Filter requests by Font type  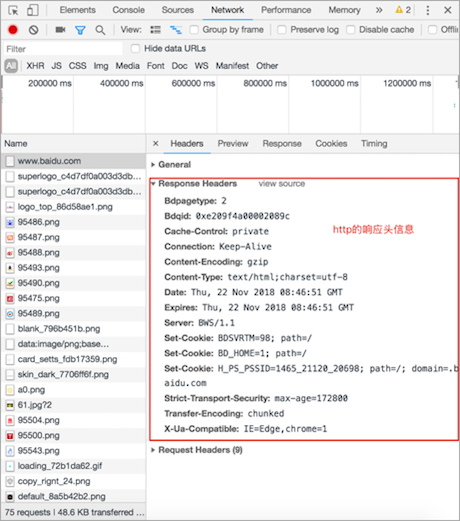click(156, 66)
